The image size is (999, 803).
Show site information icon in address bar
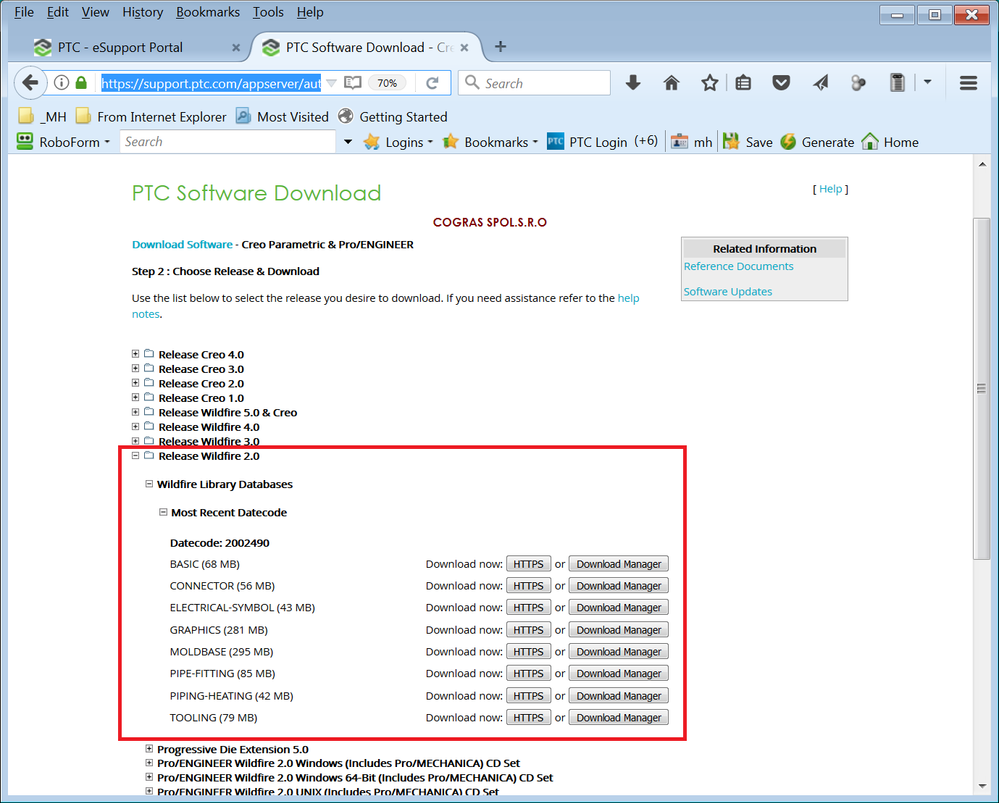[61, 83]
